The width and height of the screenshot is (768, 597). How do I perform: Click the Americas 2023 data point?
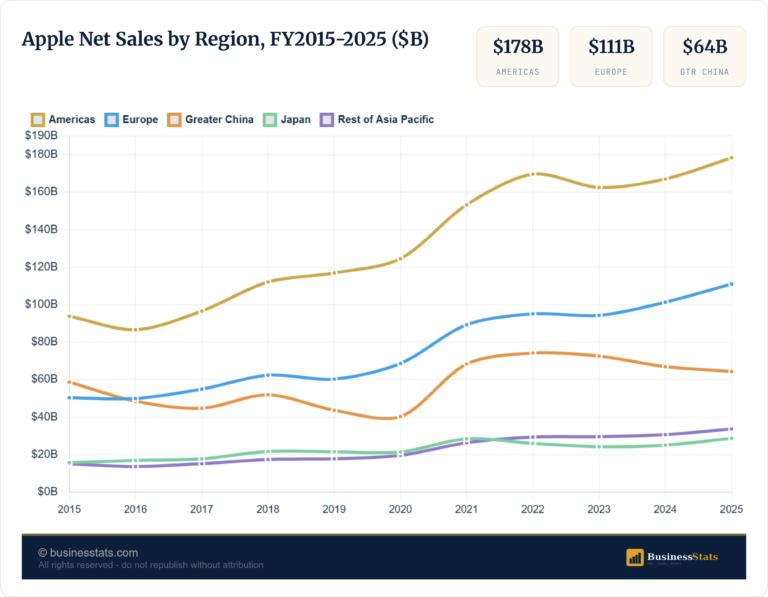(599, 187)
